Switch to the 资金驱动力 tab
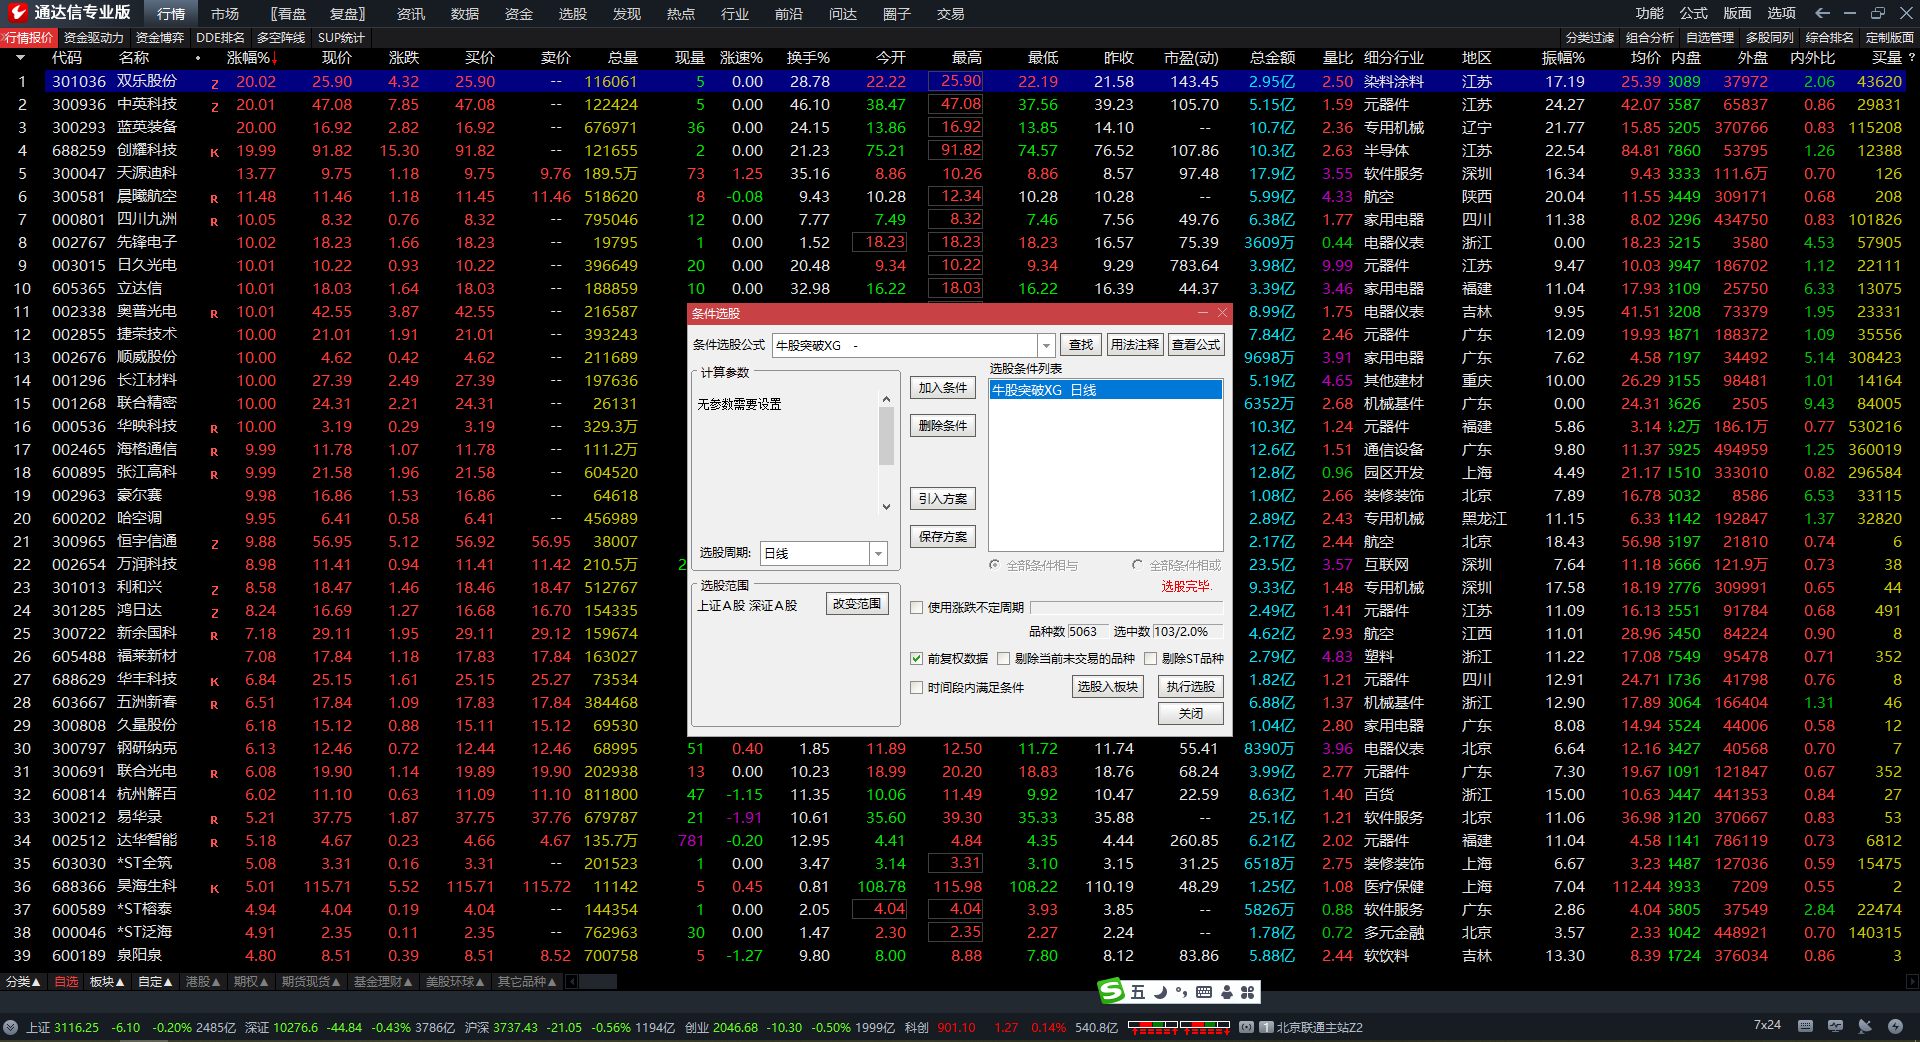The height and width of the screenshot is (1042, 1920). 94,37
